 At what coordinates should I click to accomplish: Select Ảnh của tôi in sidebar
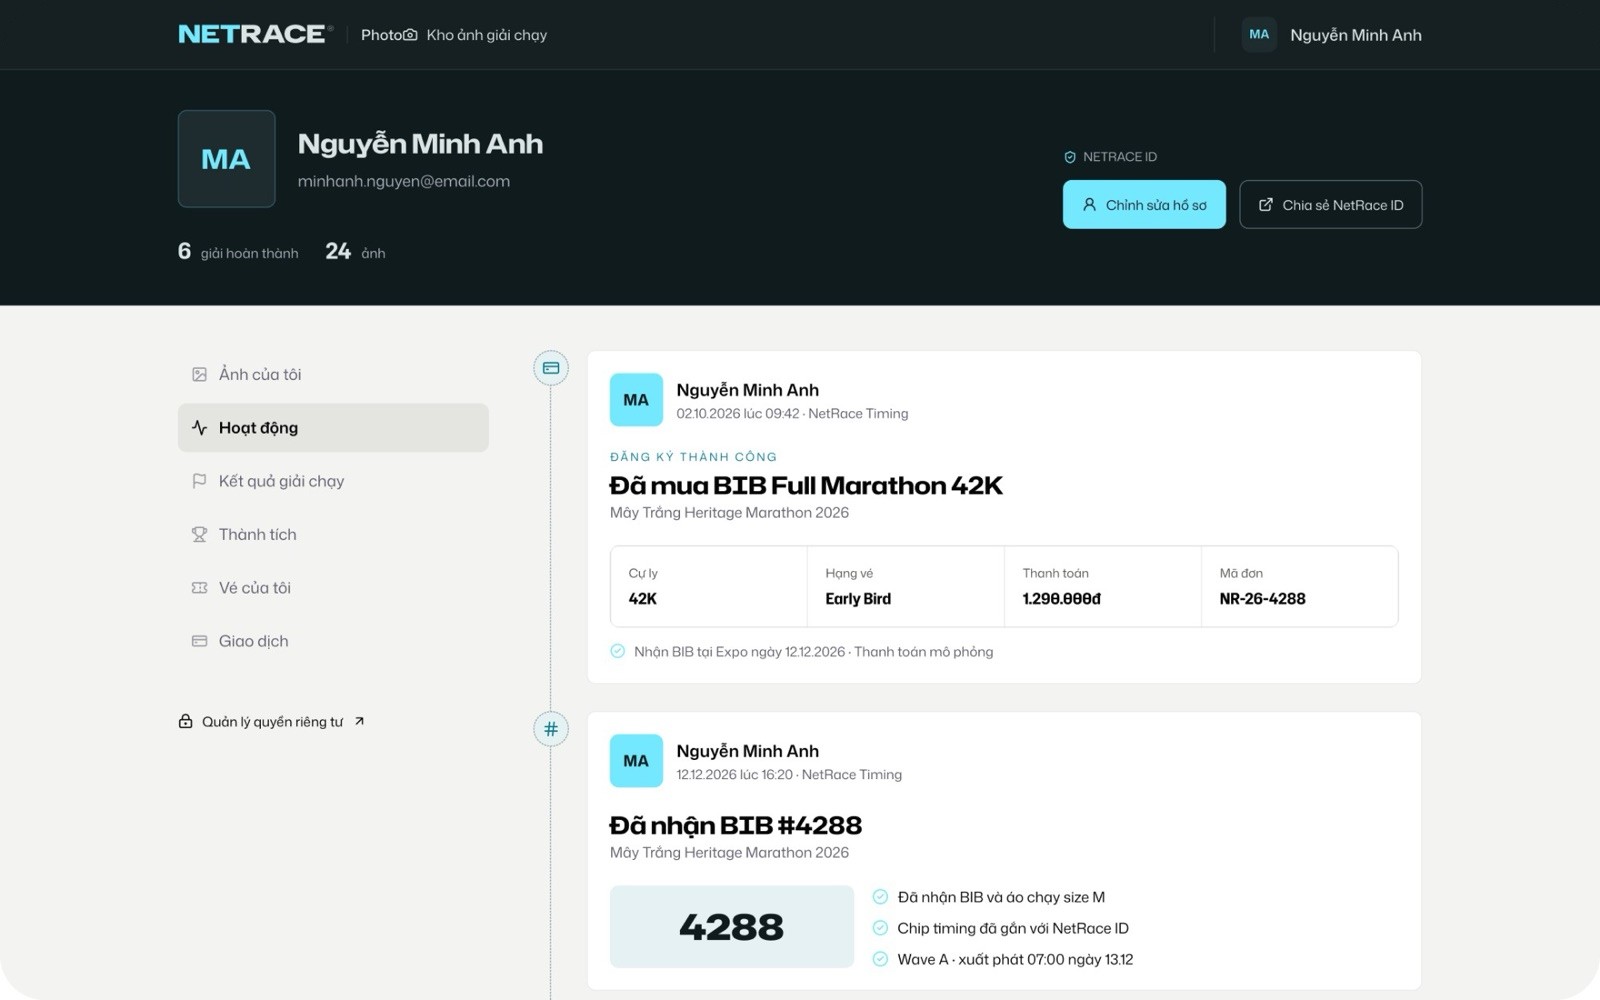pos(333,374)
